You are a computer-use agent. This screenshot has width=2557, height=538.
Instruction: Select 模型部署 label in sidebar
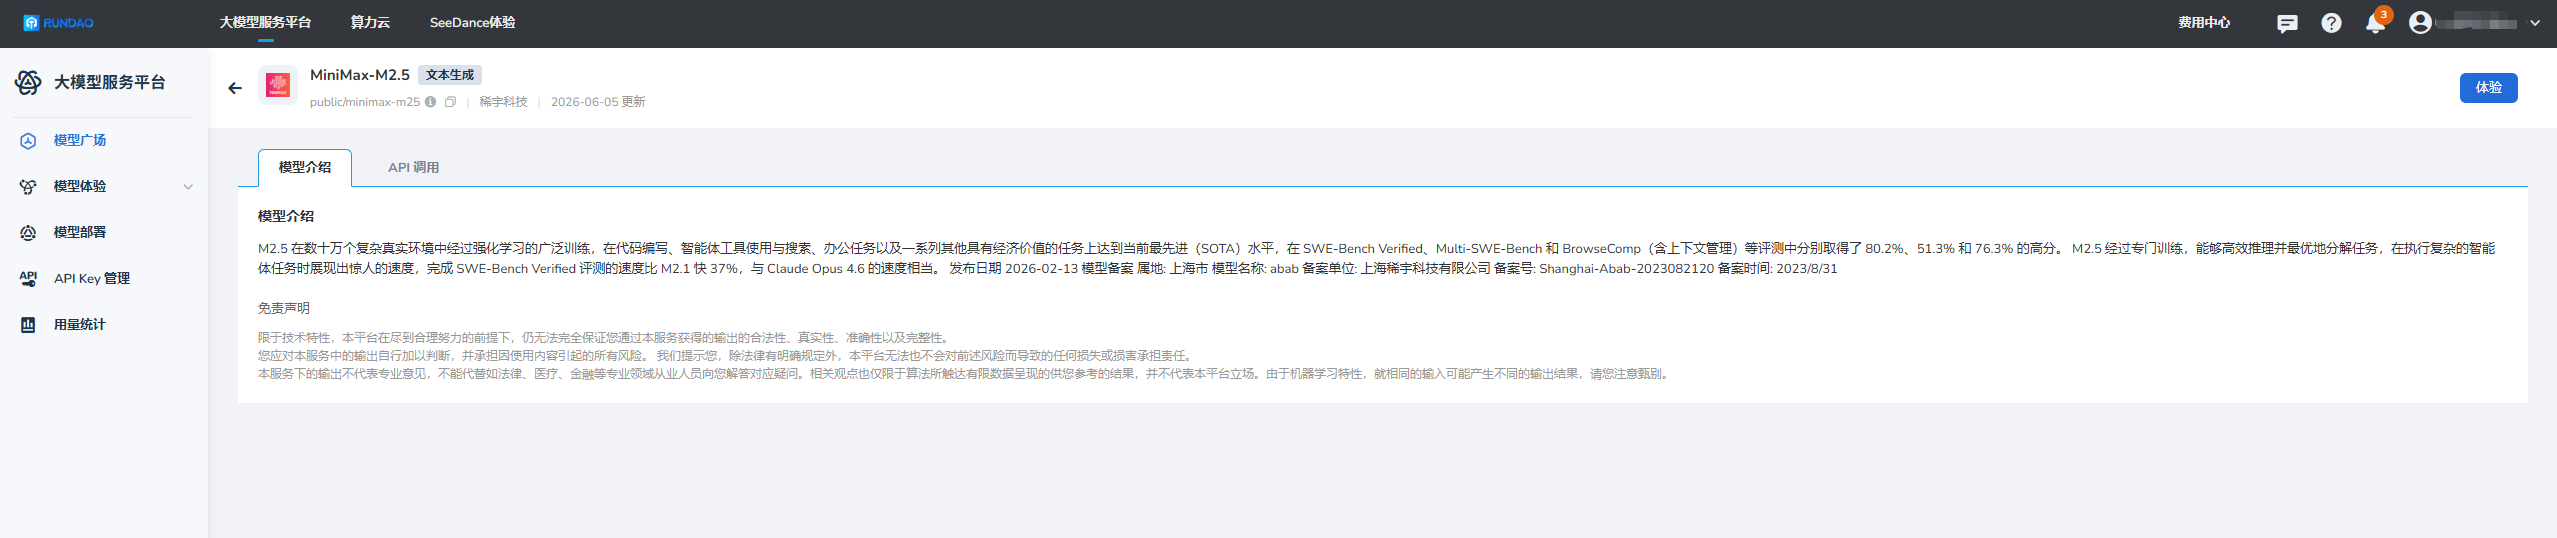(x=80, y=232)
